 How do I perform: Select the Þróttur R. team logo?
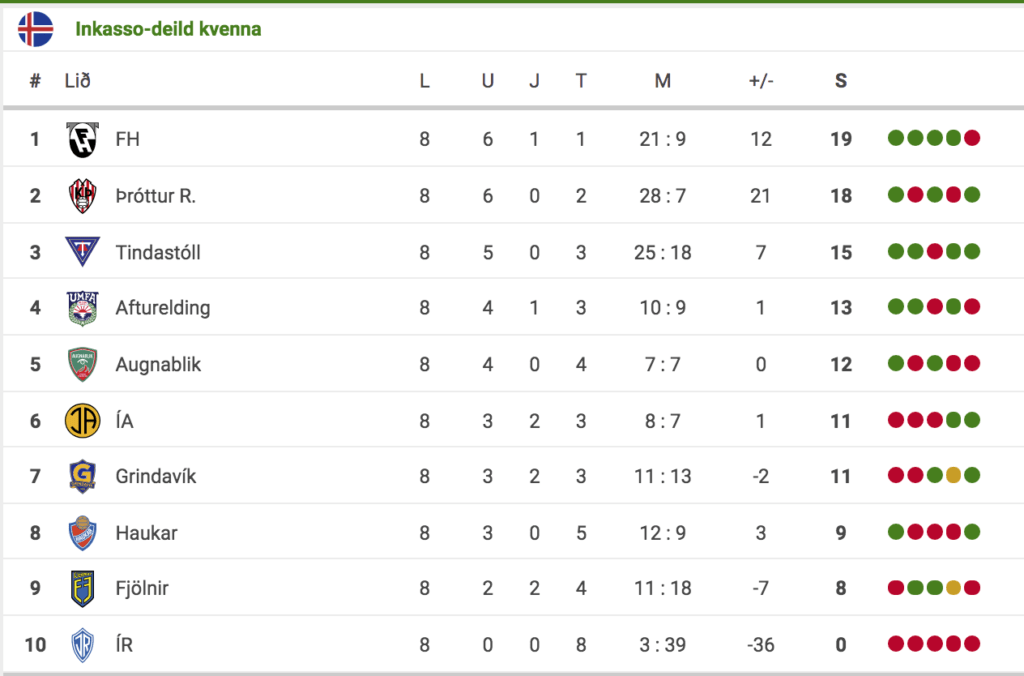(x=82, y=195)
